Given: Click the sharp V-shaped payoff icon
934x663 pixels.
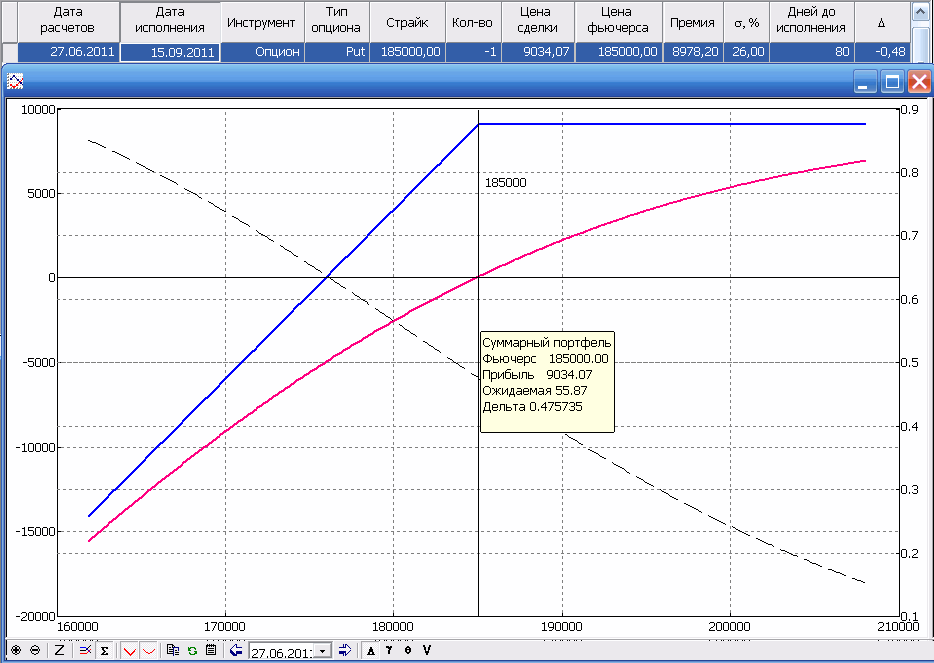Looking at the screenshot, I should [129, 651].
